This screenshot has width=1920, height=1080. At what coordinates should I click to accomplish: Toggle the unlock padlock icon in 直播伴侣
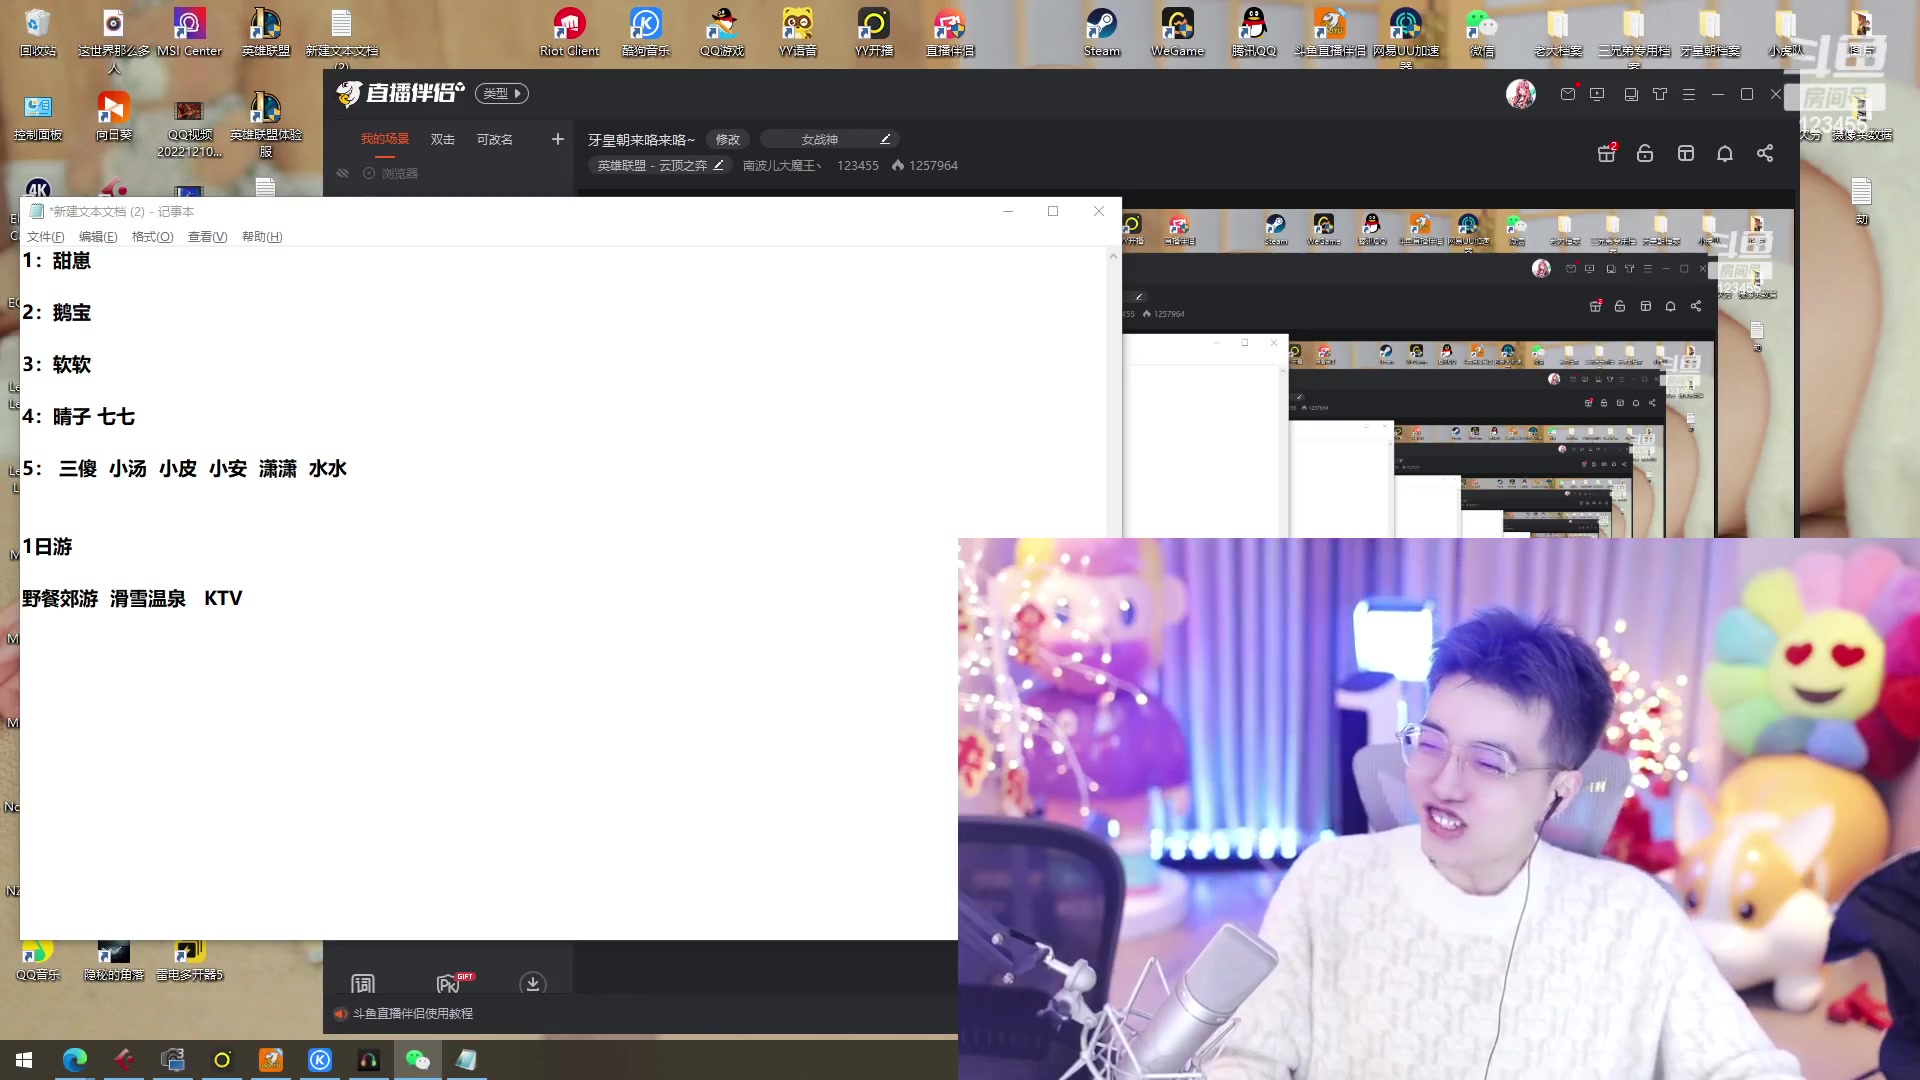pyautogui.click(x=1645, y=153)
